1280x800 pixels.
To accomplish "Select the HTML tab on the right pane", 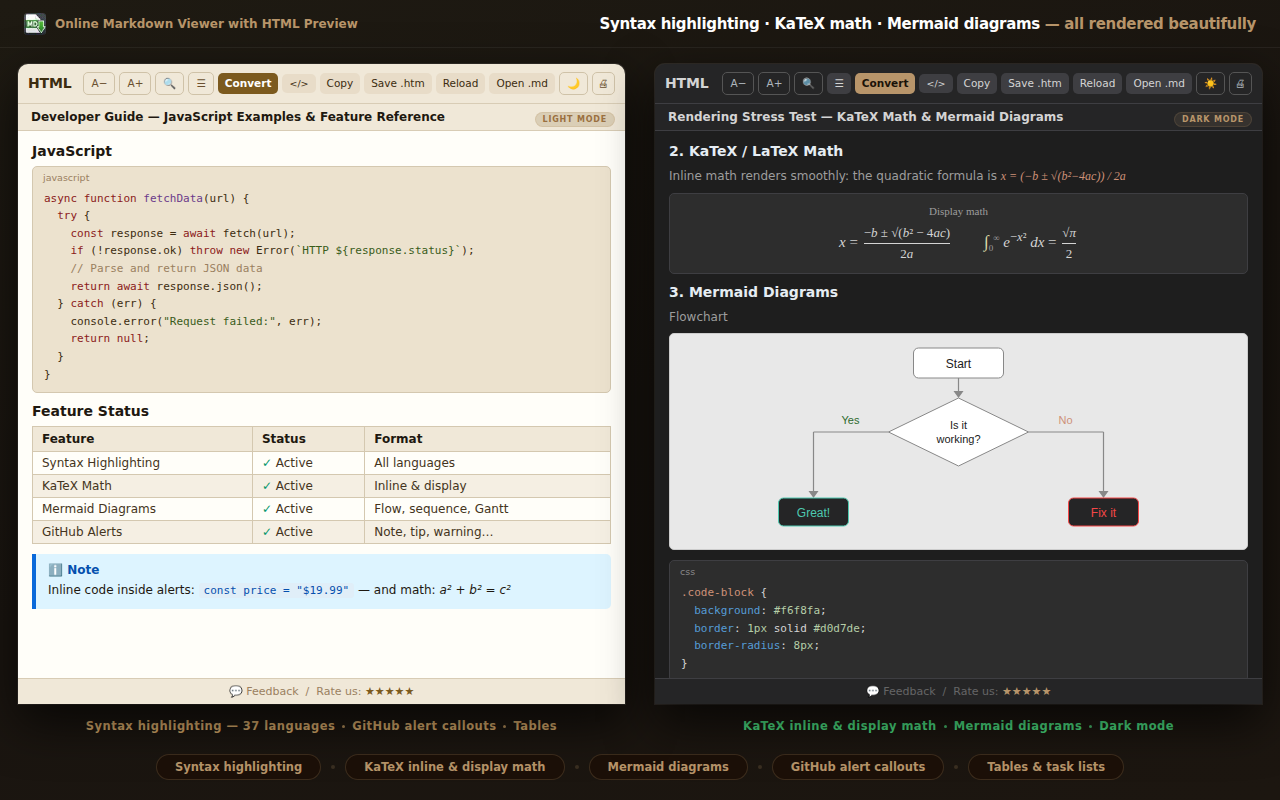I will 687,83.
